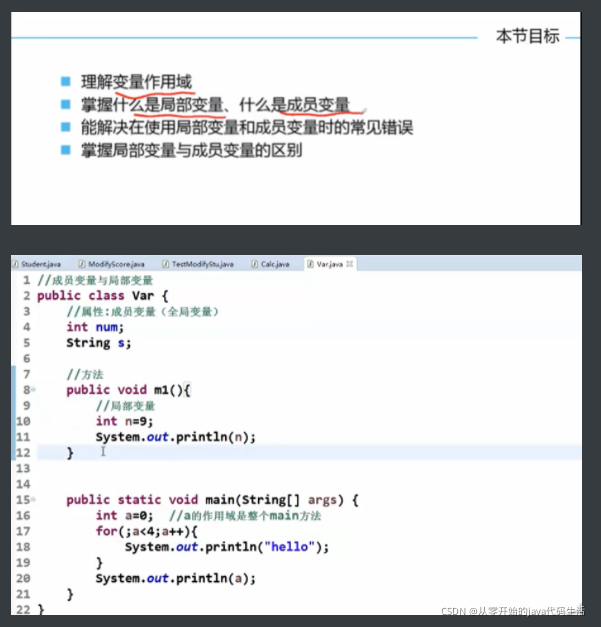Image resolution: width=601 pixels, height=627 pixels.
Task: Click the 'for(;a<4;a++){' line
Action: click(146, 531)
